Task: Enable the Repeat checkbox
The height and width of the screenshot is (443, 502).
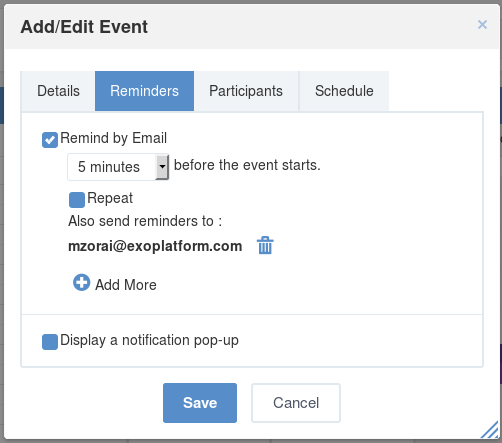Action: tap(77, 200)
